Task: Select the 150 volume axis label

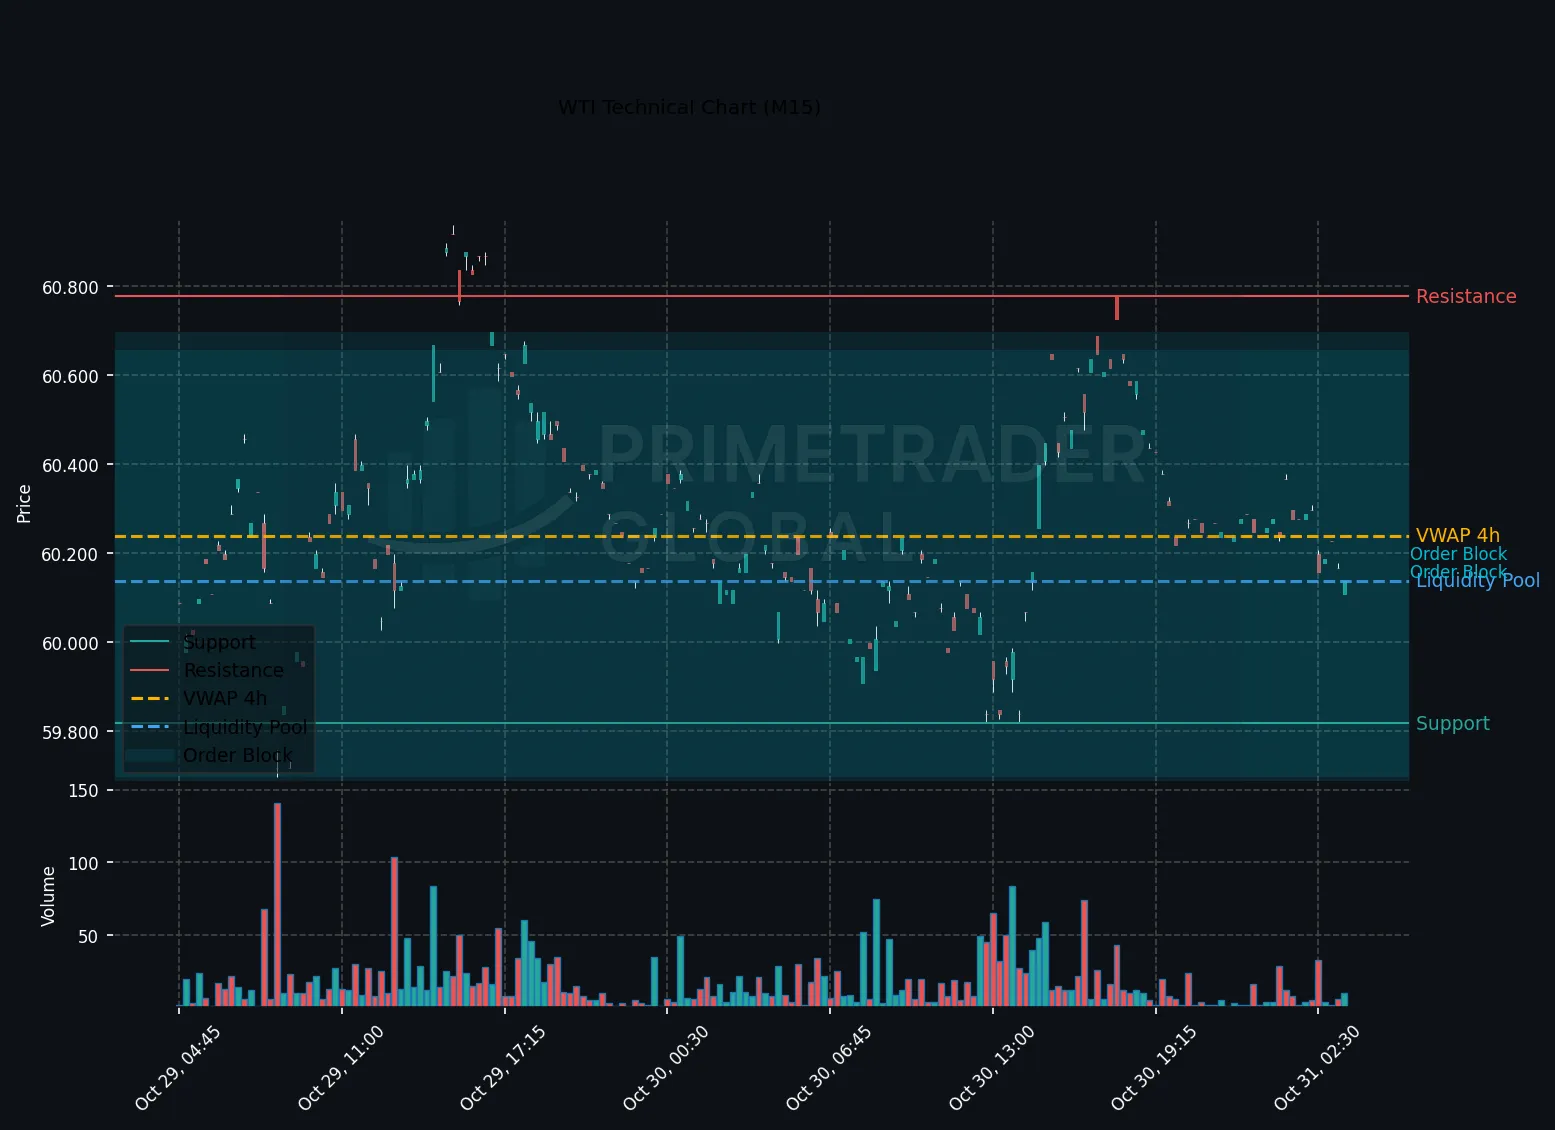Action: 85,790
